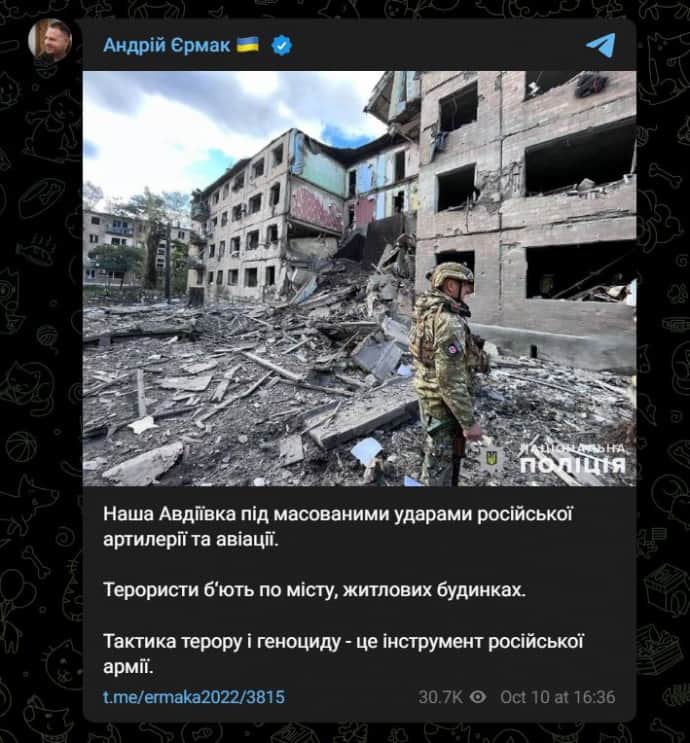Viewport: 690px width, 743px height.
Task: Select the paragraph starting with Наша Авдіївка
Action: [338, 527]
